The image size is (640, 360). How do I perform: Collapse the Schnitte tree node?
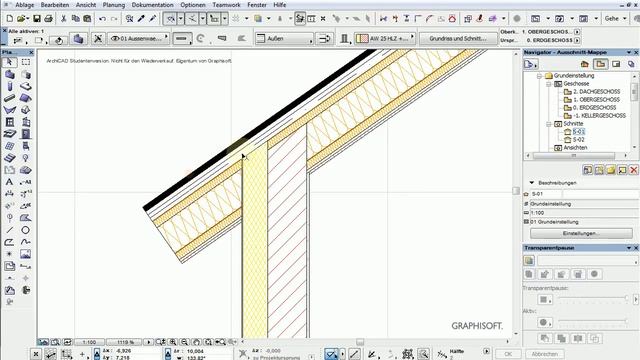tap(549, 124)
